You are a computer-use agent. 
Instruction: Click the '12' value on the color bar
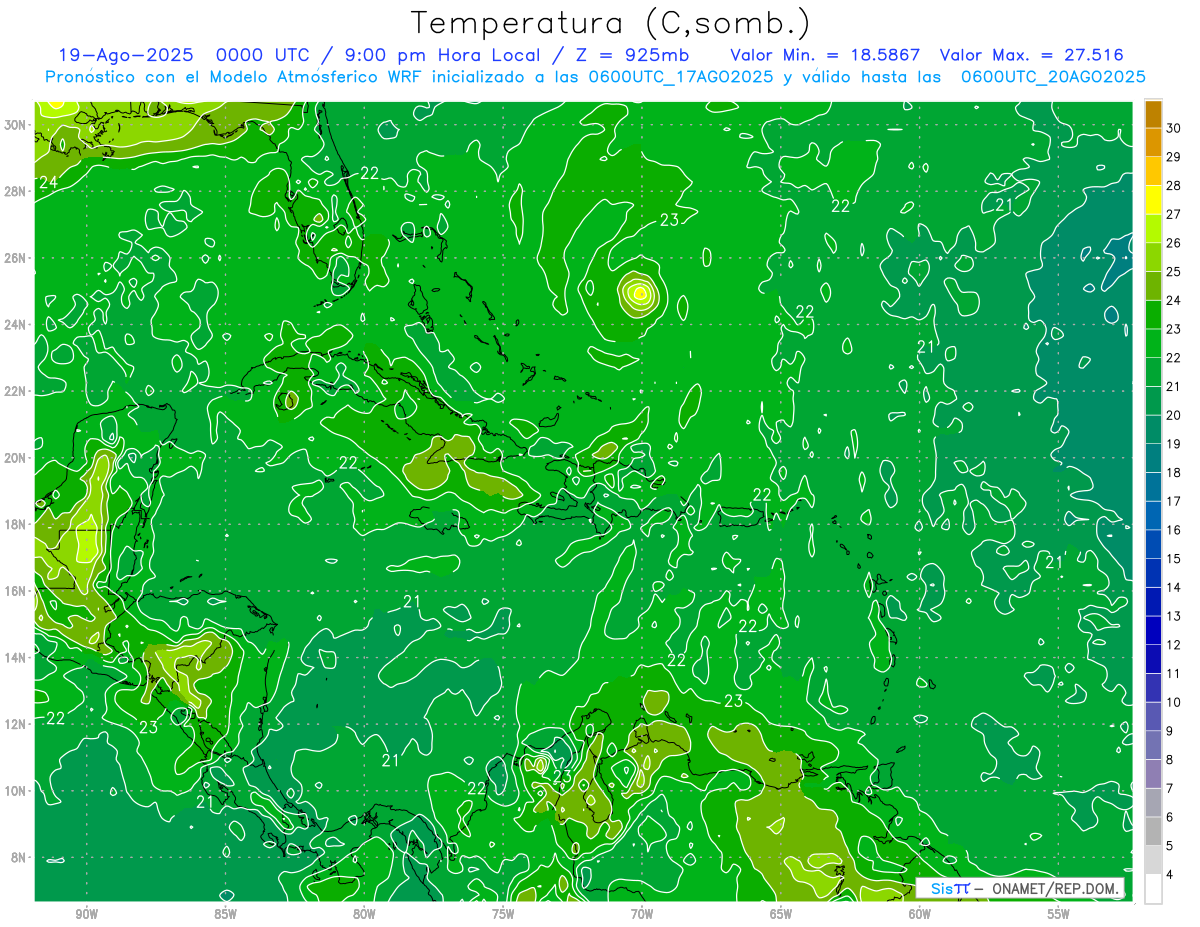(x=1174, y=645)
